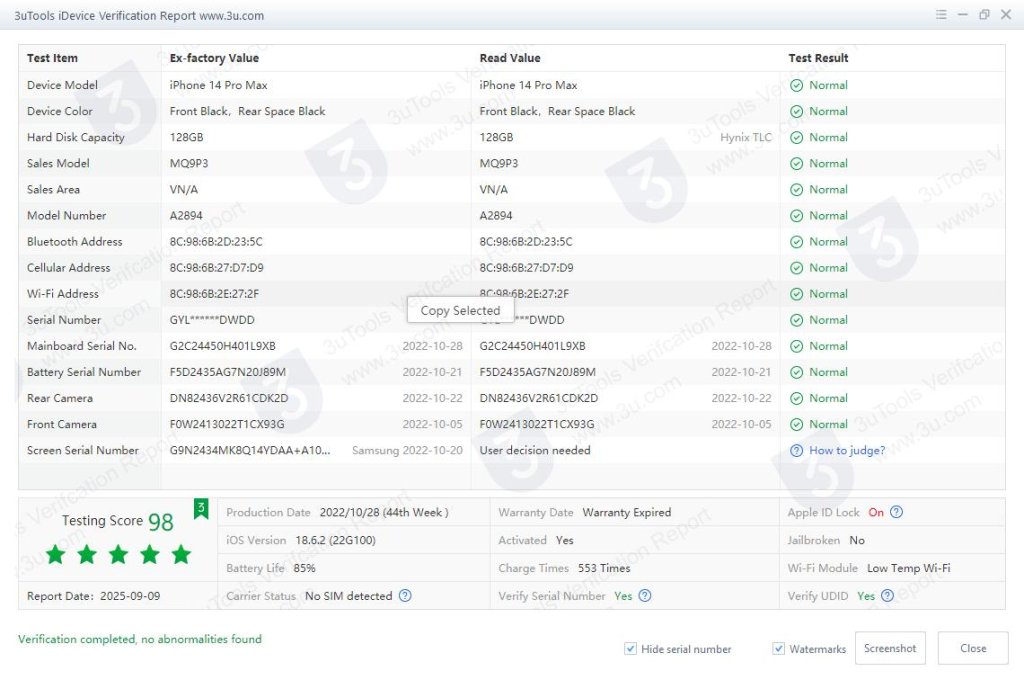This screenshot has height=680, width=1024.
Task: Click Mainboard Serial No. Normal check icon
Action: point(796,347)
